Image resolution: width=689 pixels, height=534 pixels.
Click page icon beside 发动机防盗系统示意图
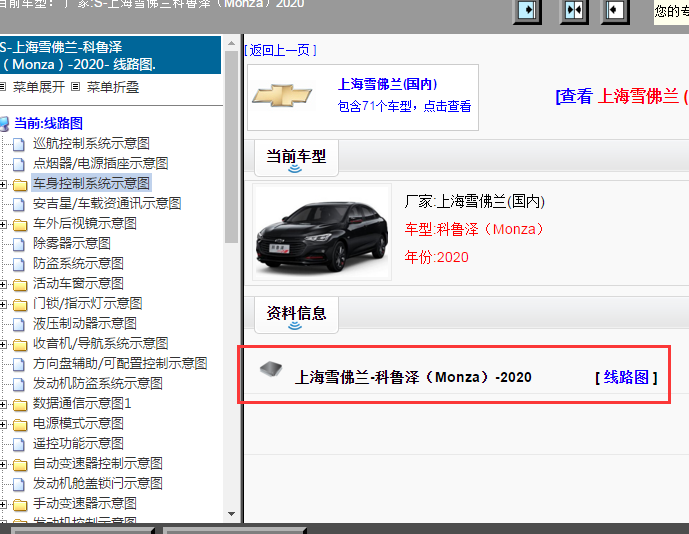tap(18, 385)
